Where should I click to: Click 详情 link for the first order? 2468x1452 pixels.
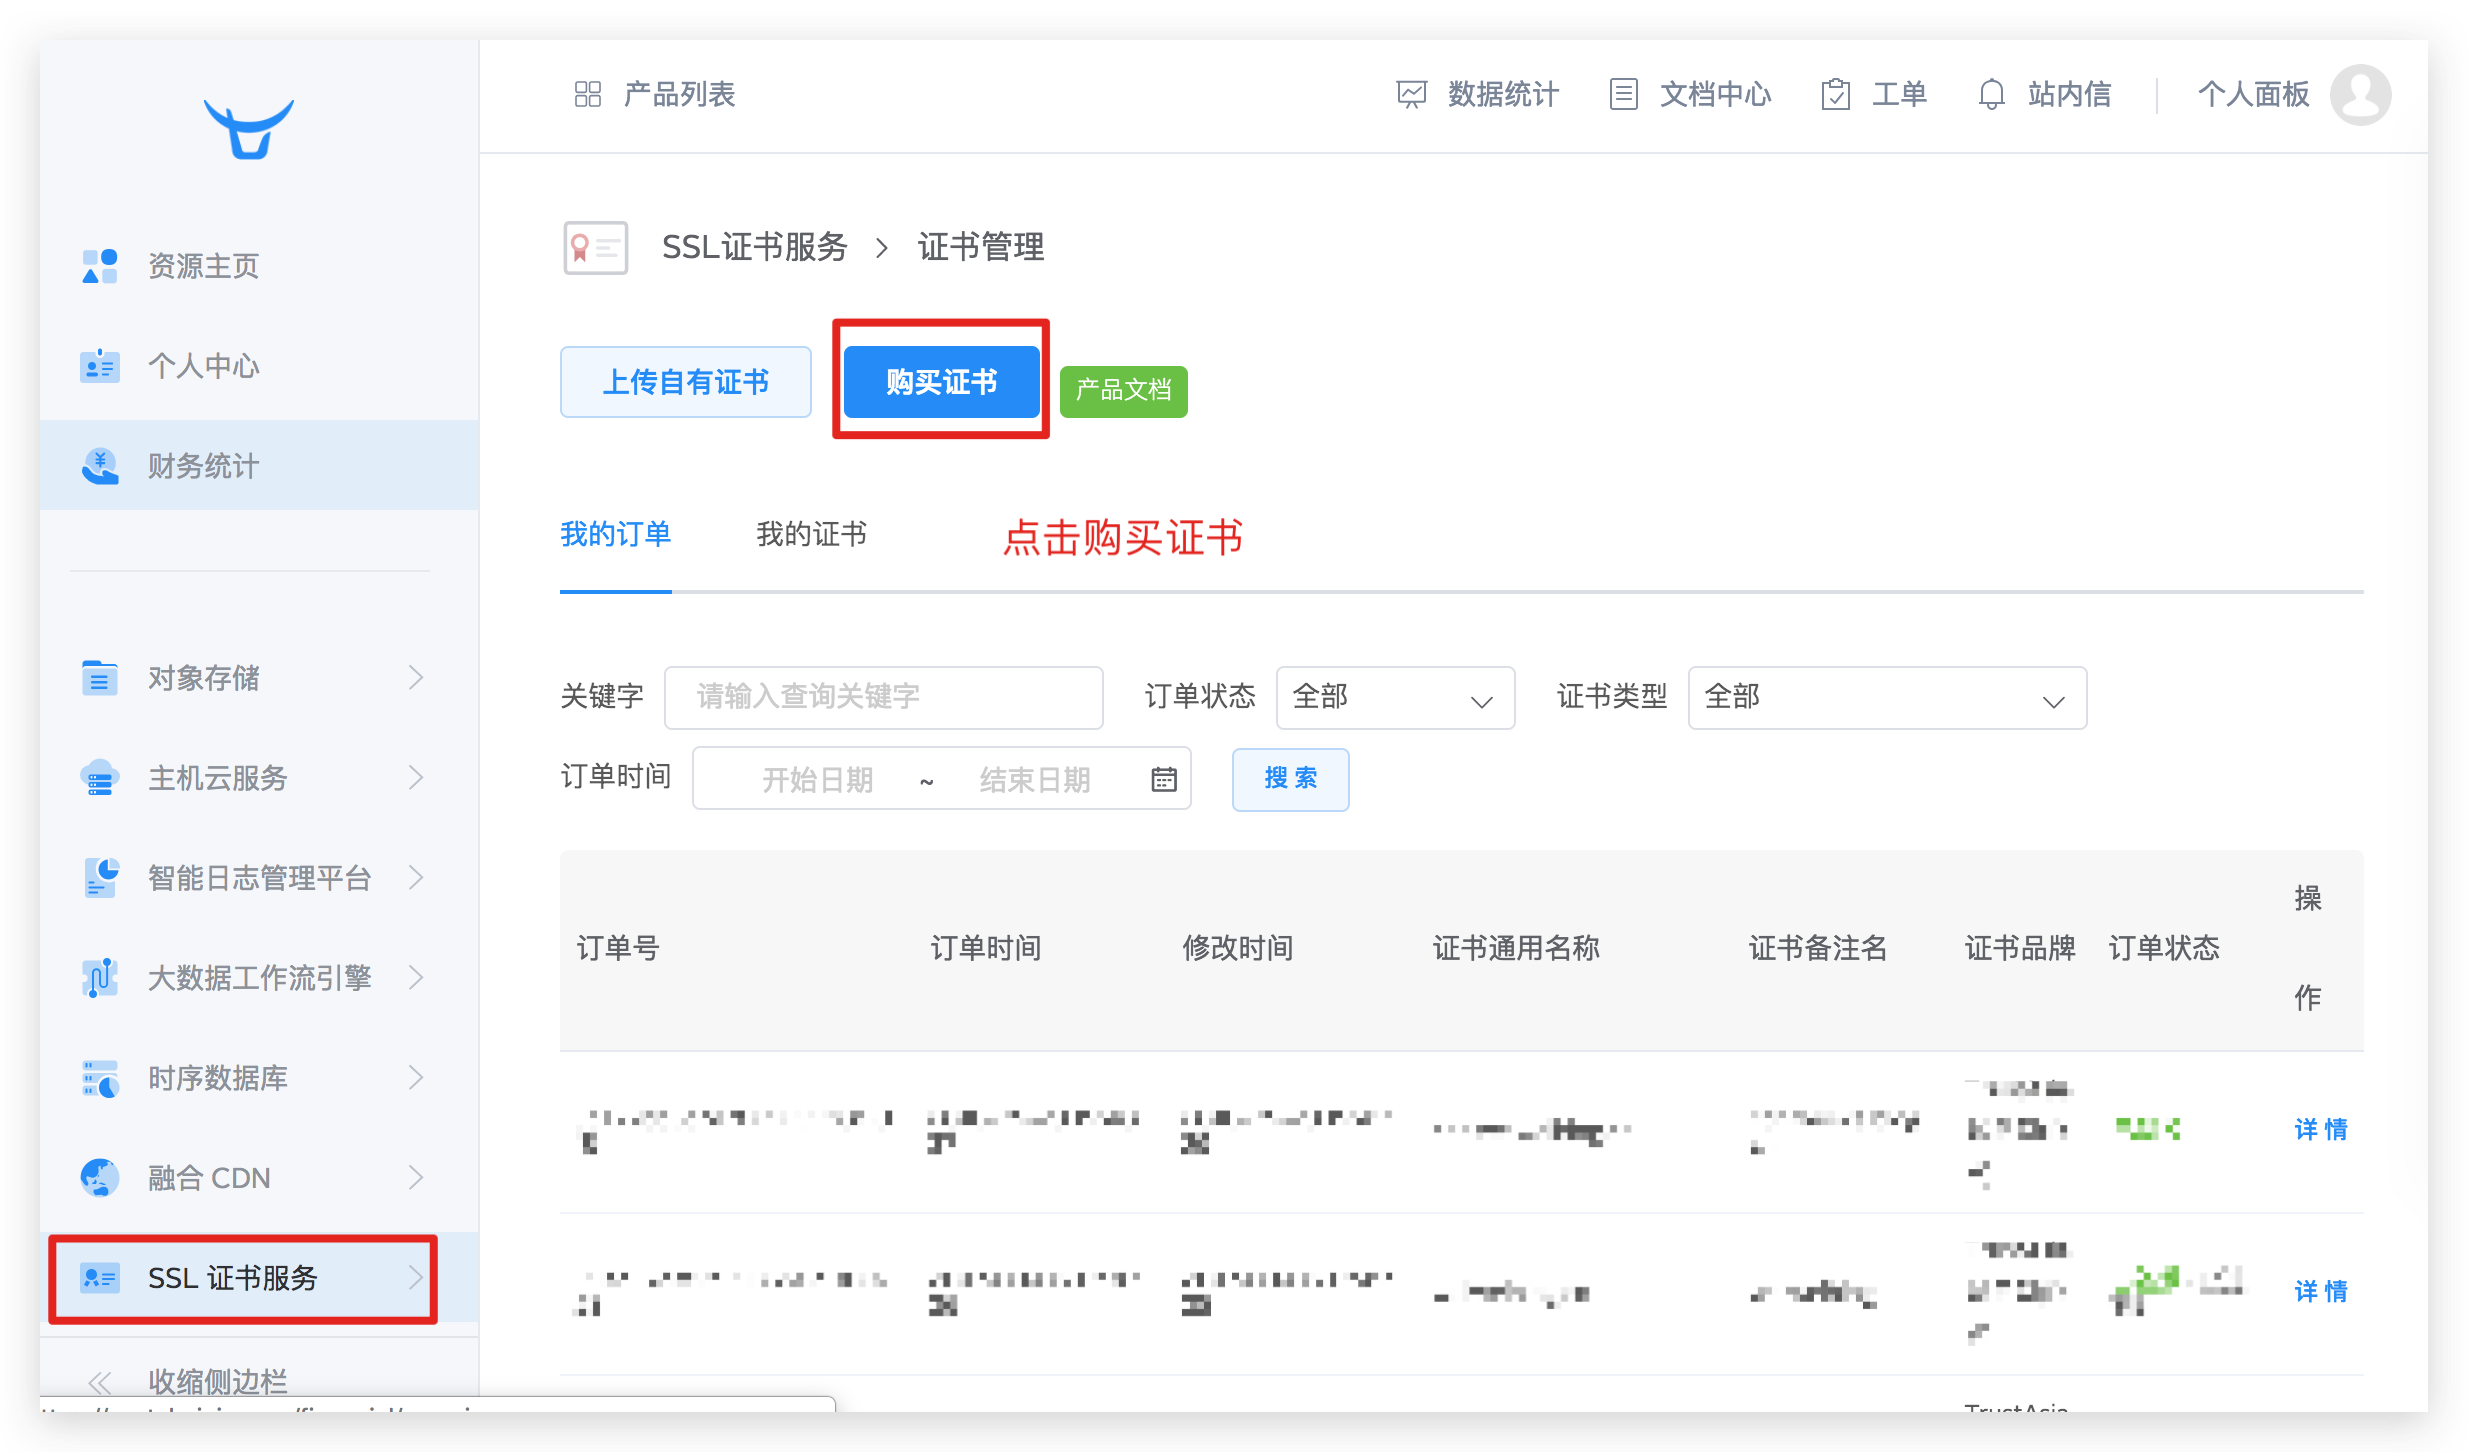[2320, 1129]
